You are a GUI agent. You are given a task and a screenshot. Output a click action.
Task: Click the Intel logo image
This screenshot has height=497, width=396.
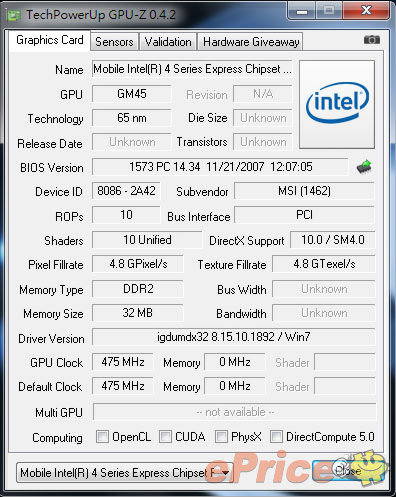(337, 104)
